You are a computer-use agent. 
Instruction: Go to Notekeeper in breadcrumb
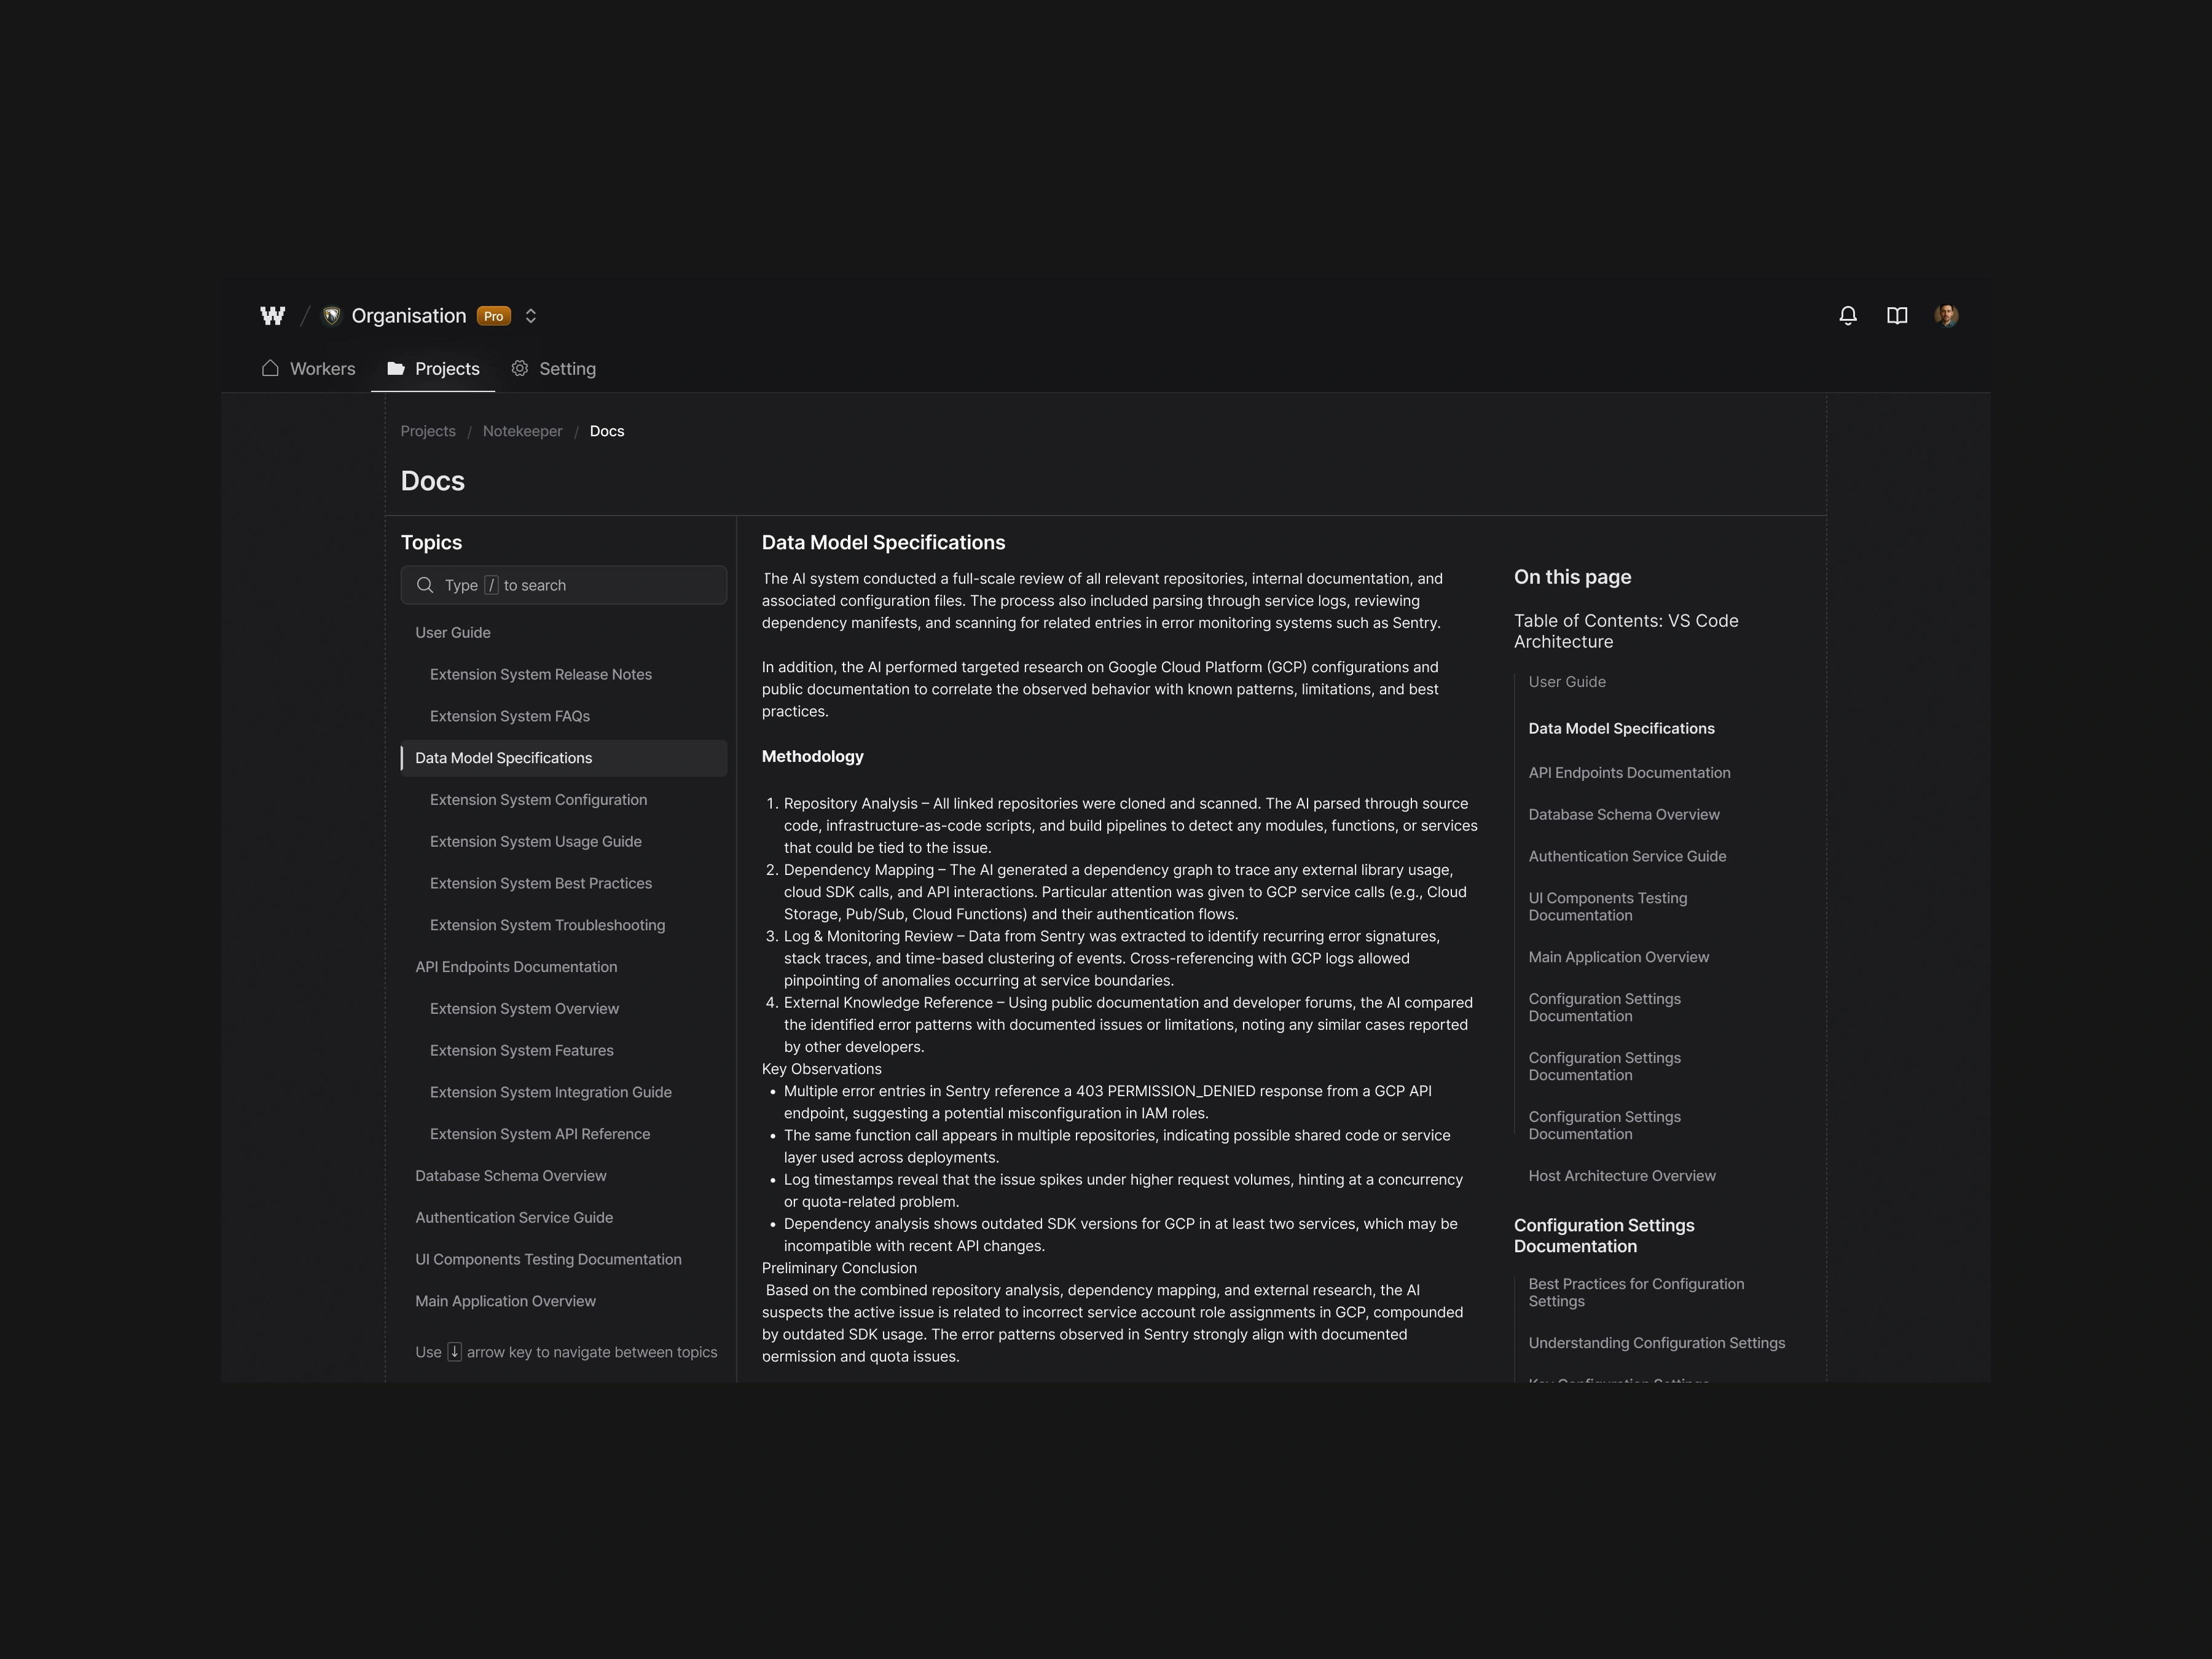[522, 431]
